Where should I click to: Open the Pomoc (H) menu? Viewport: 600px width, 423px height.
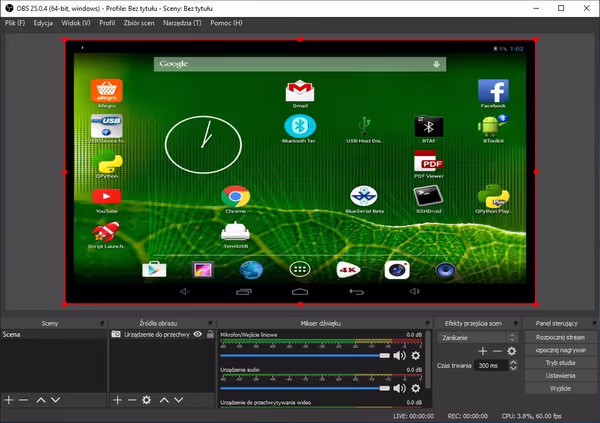[x=226, y=23]
